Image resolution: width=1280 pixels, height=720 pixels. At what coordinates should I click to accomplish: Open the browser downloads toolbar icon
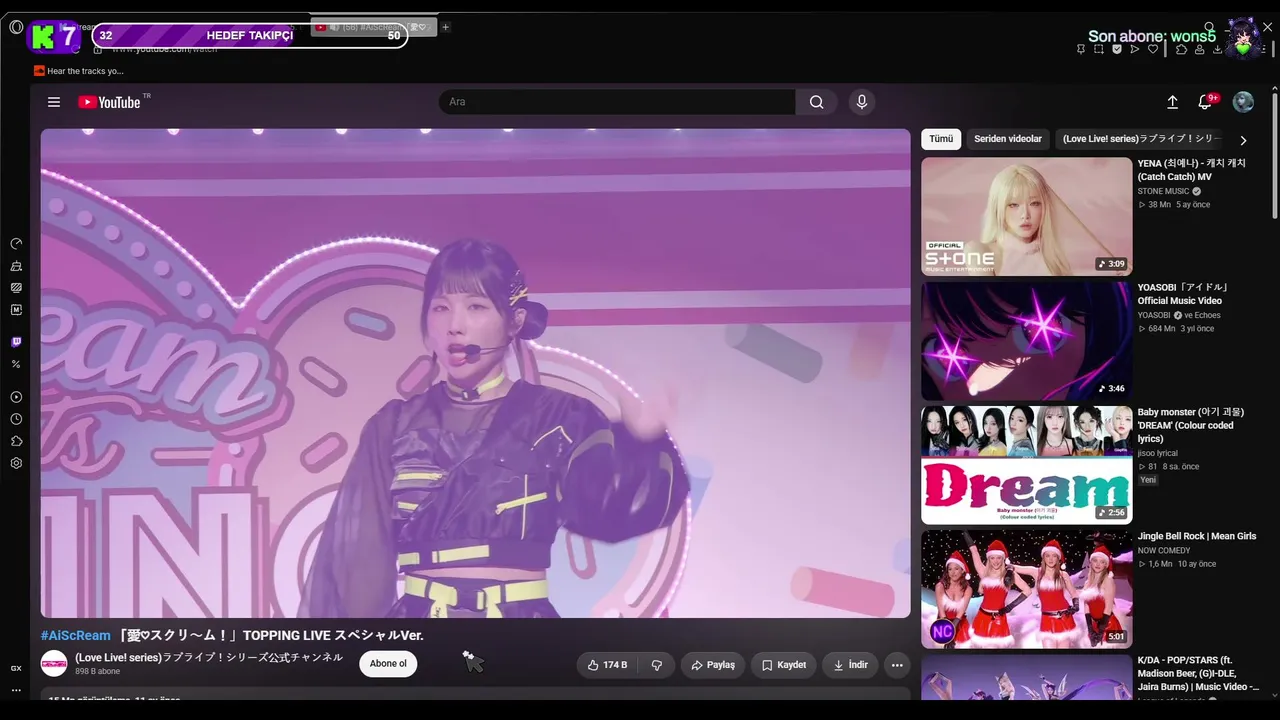pos(1217,49)
